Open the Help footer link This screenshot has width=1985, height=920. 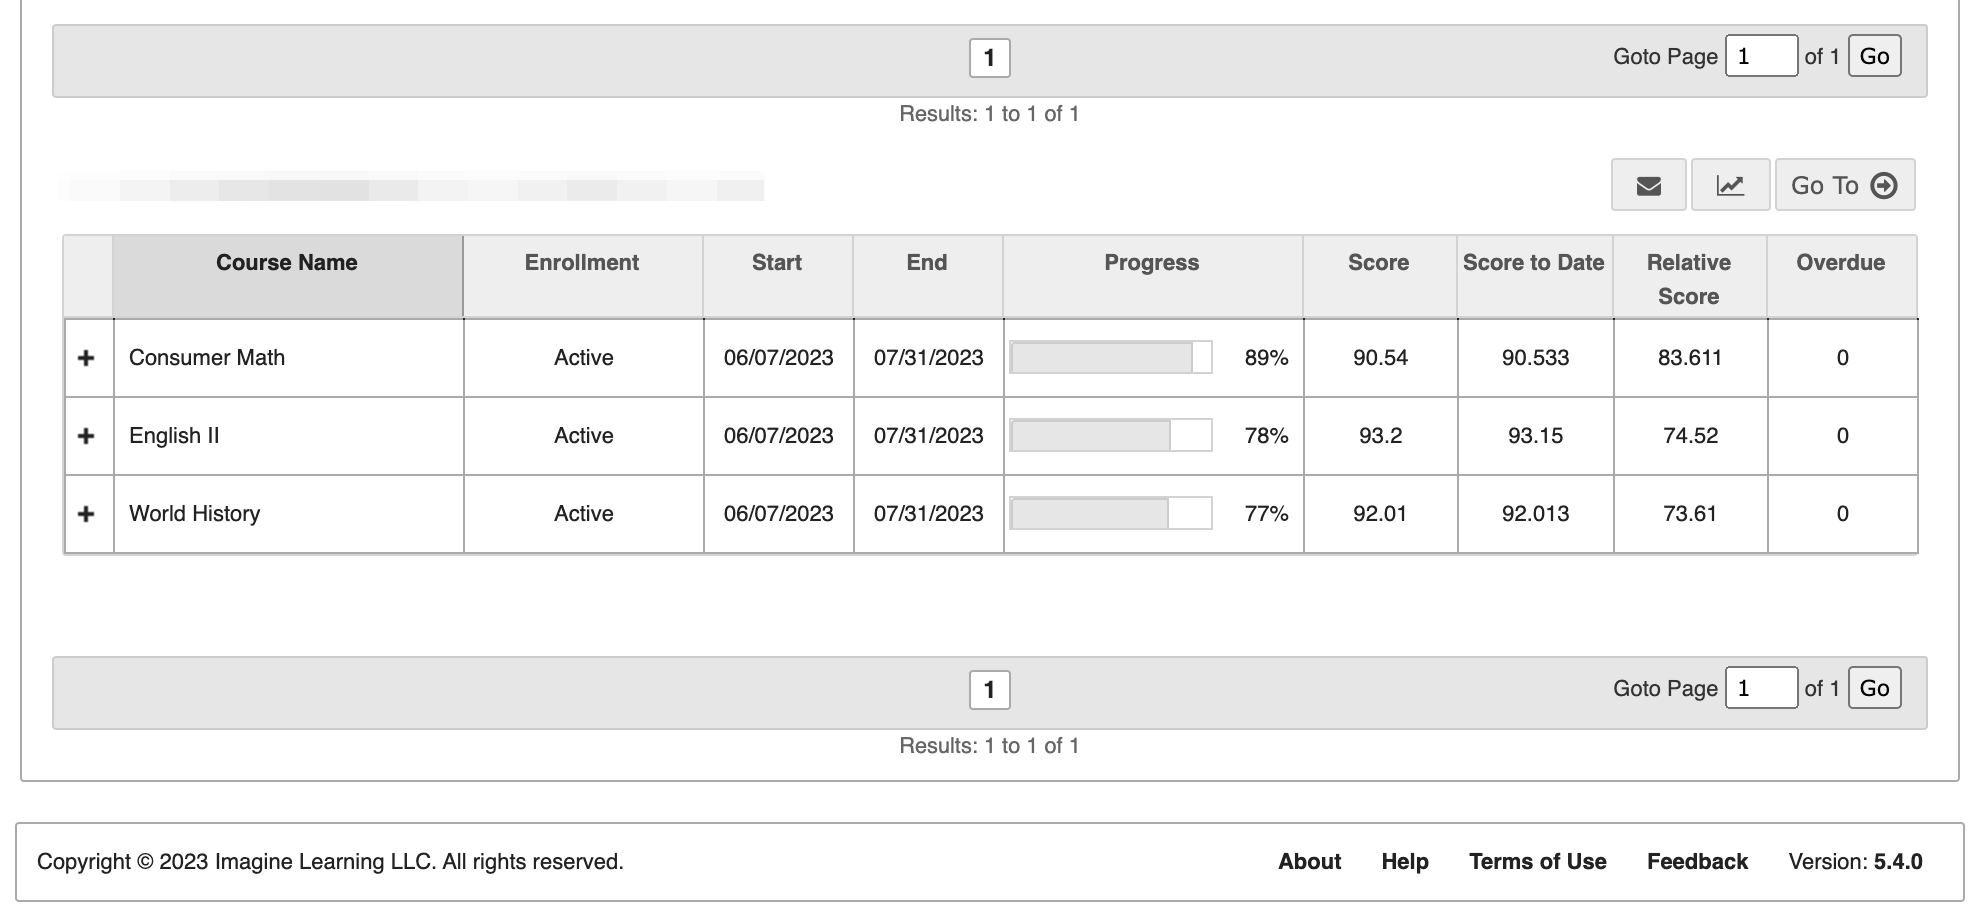1405,862
